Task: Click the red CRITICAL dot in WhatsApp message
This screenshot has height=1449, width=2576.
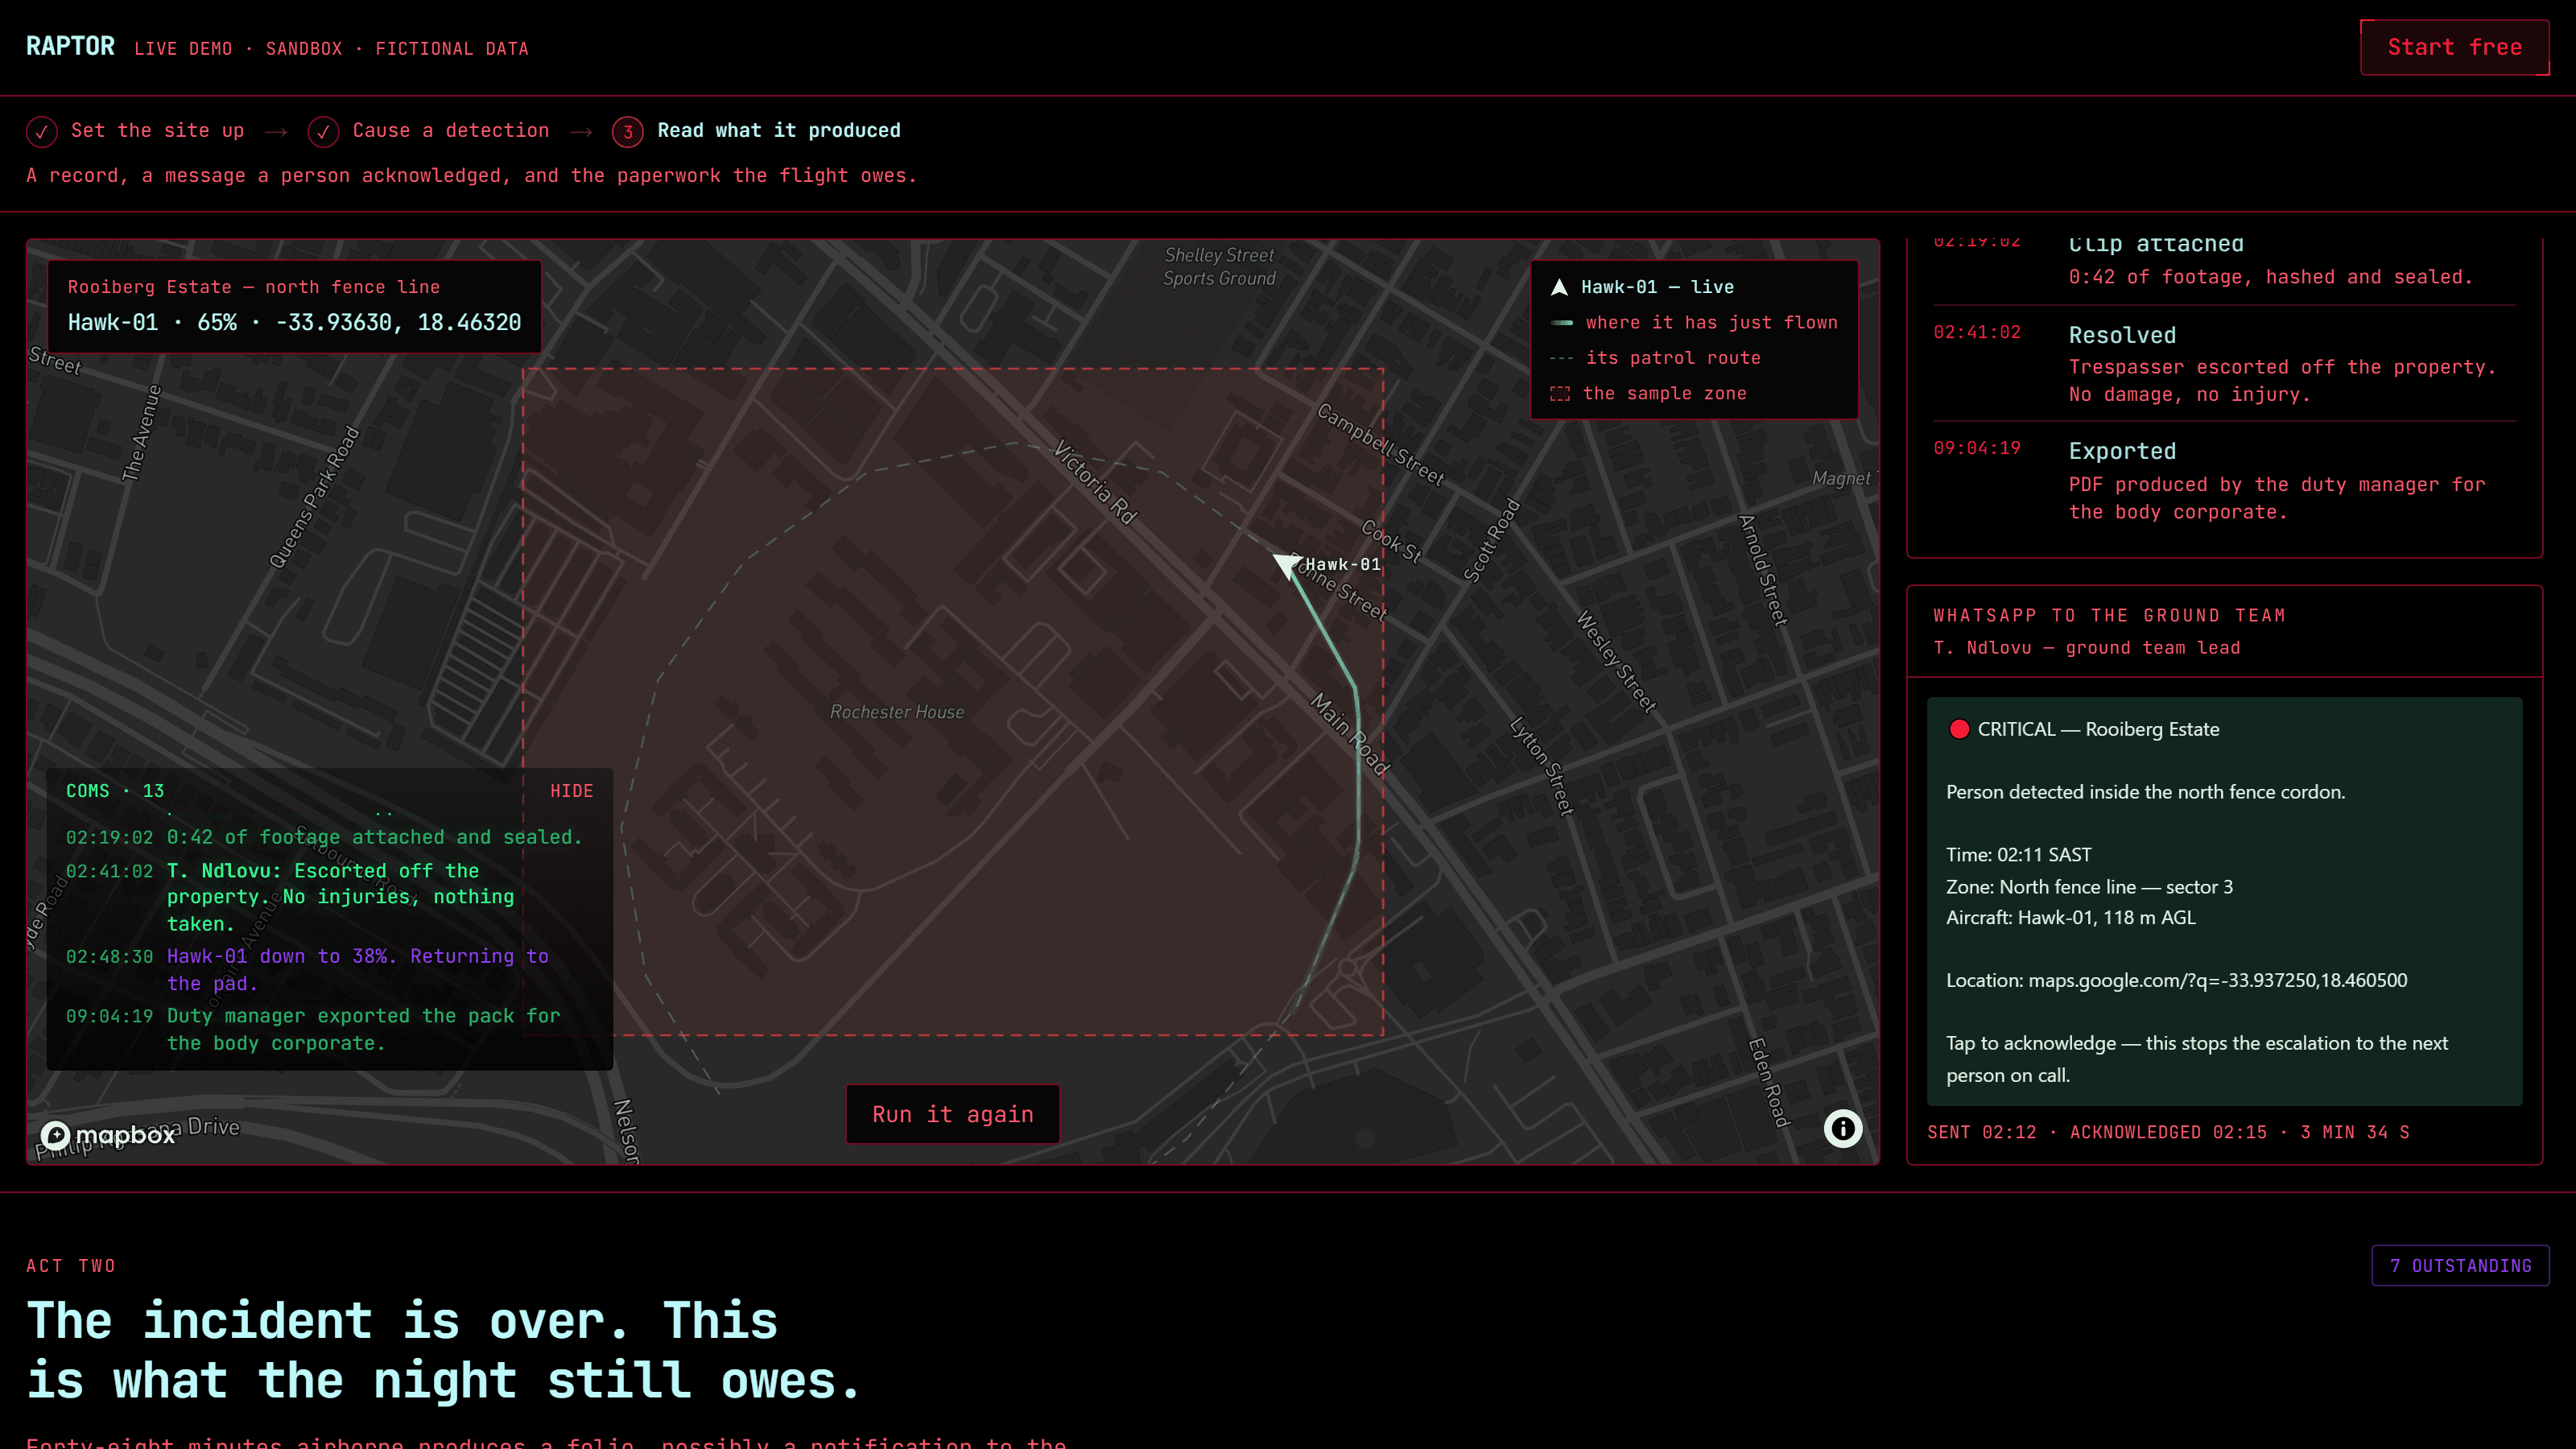Action: 1959,729
